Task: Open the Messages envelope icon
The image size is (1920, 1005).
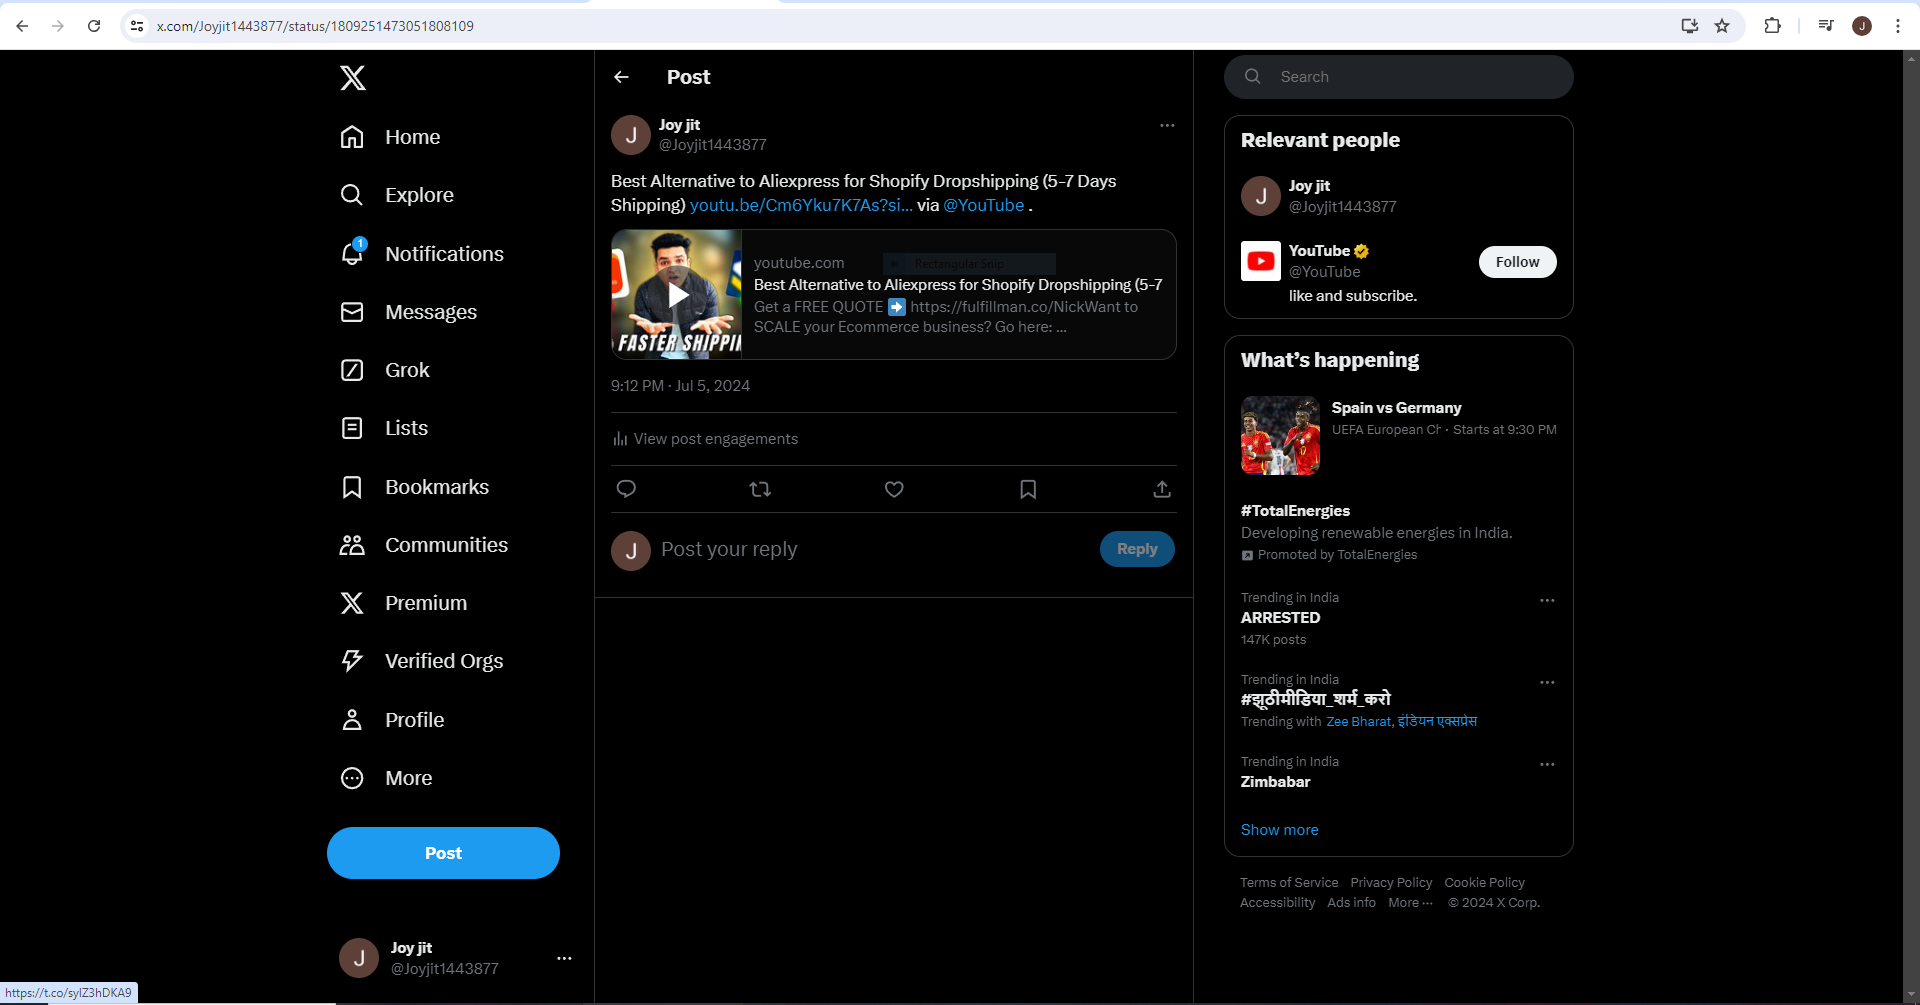Action: 352,312
